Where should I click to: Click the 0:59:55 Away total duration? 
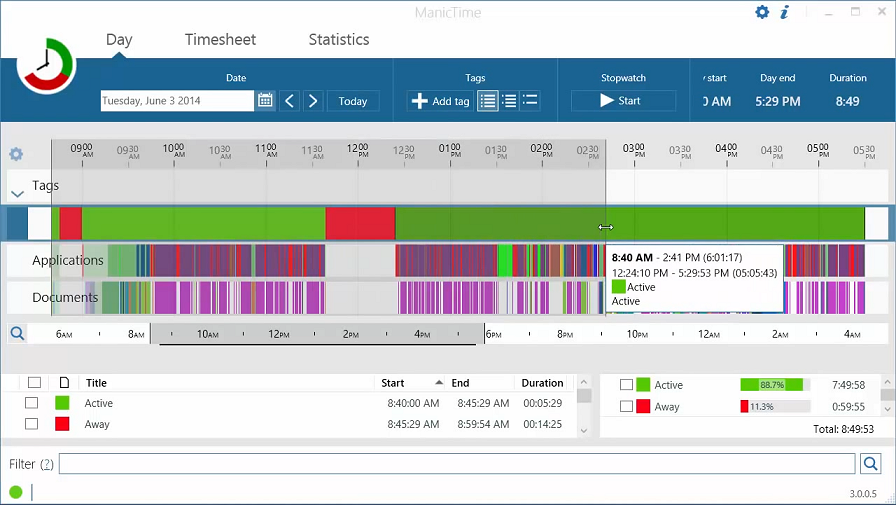[849, 407]
